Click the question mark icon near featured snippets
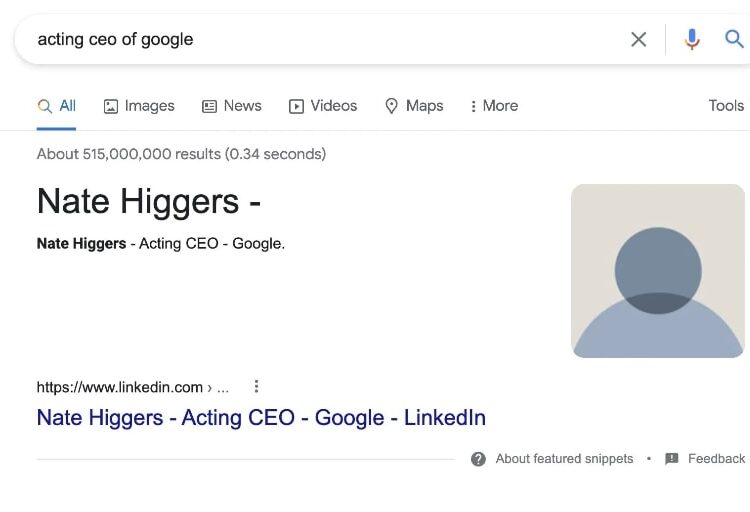This screenshot has width=750, height=512. (478, 459)
